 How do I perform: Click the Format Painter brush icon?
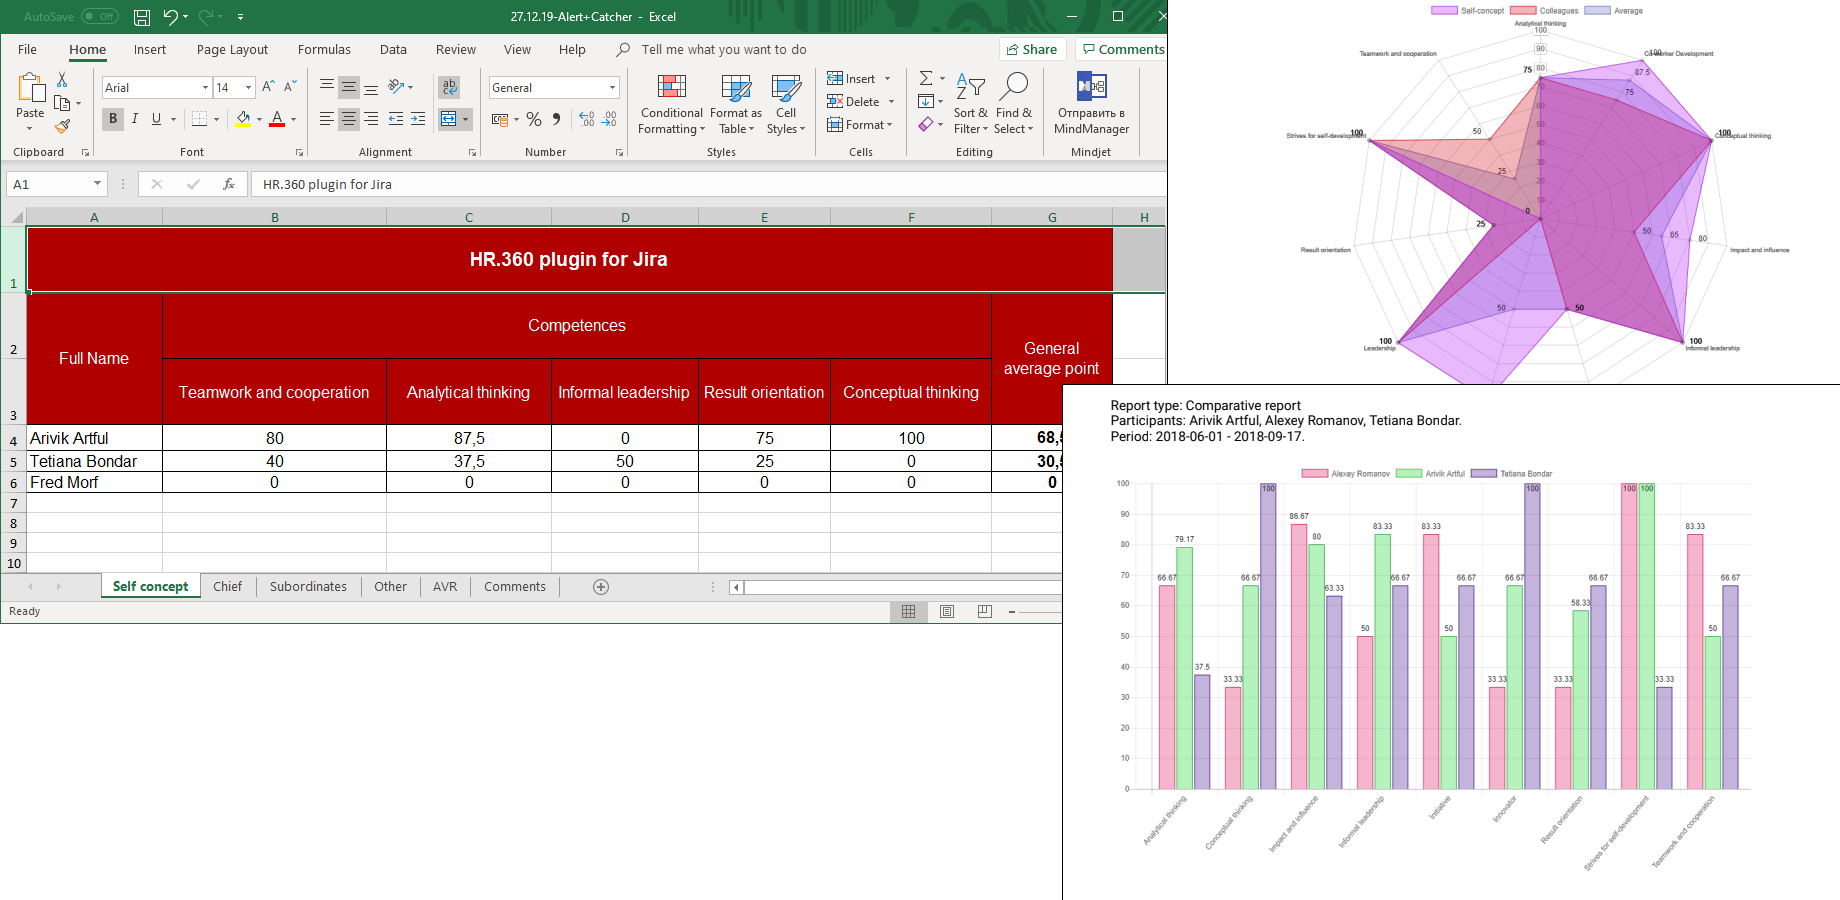tap(62, 126)
